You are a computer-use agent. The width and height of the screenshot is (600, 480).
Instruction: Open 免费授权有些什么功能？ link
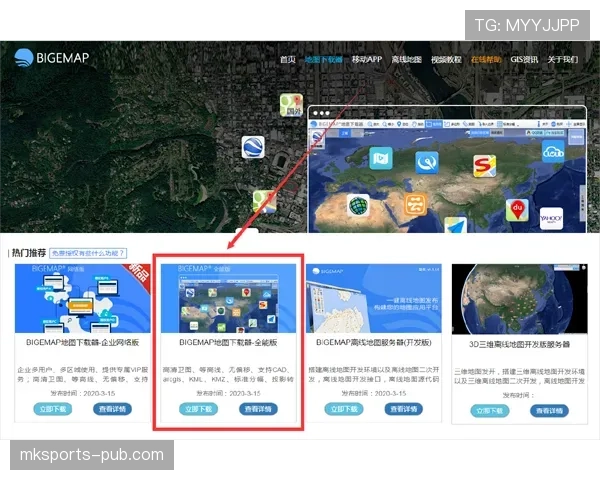point(88,253)
